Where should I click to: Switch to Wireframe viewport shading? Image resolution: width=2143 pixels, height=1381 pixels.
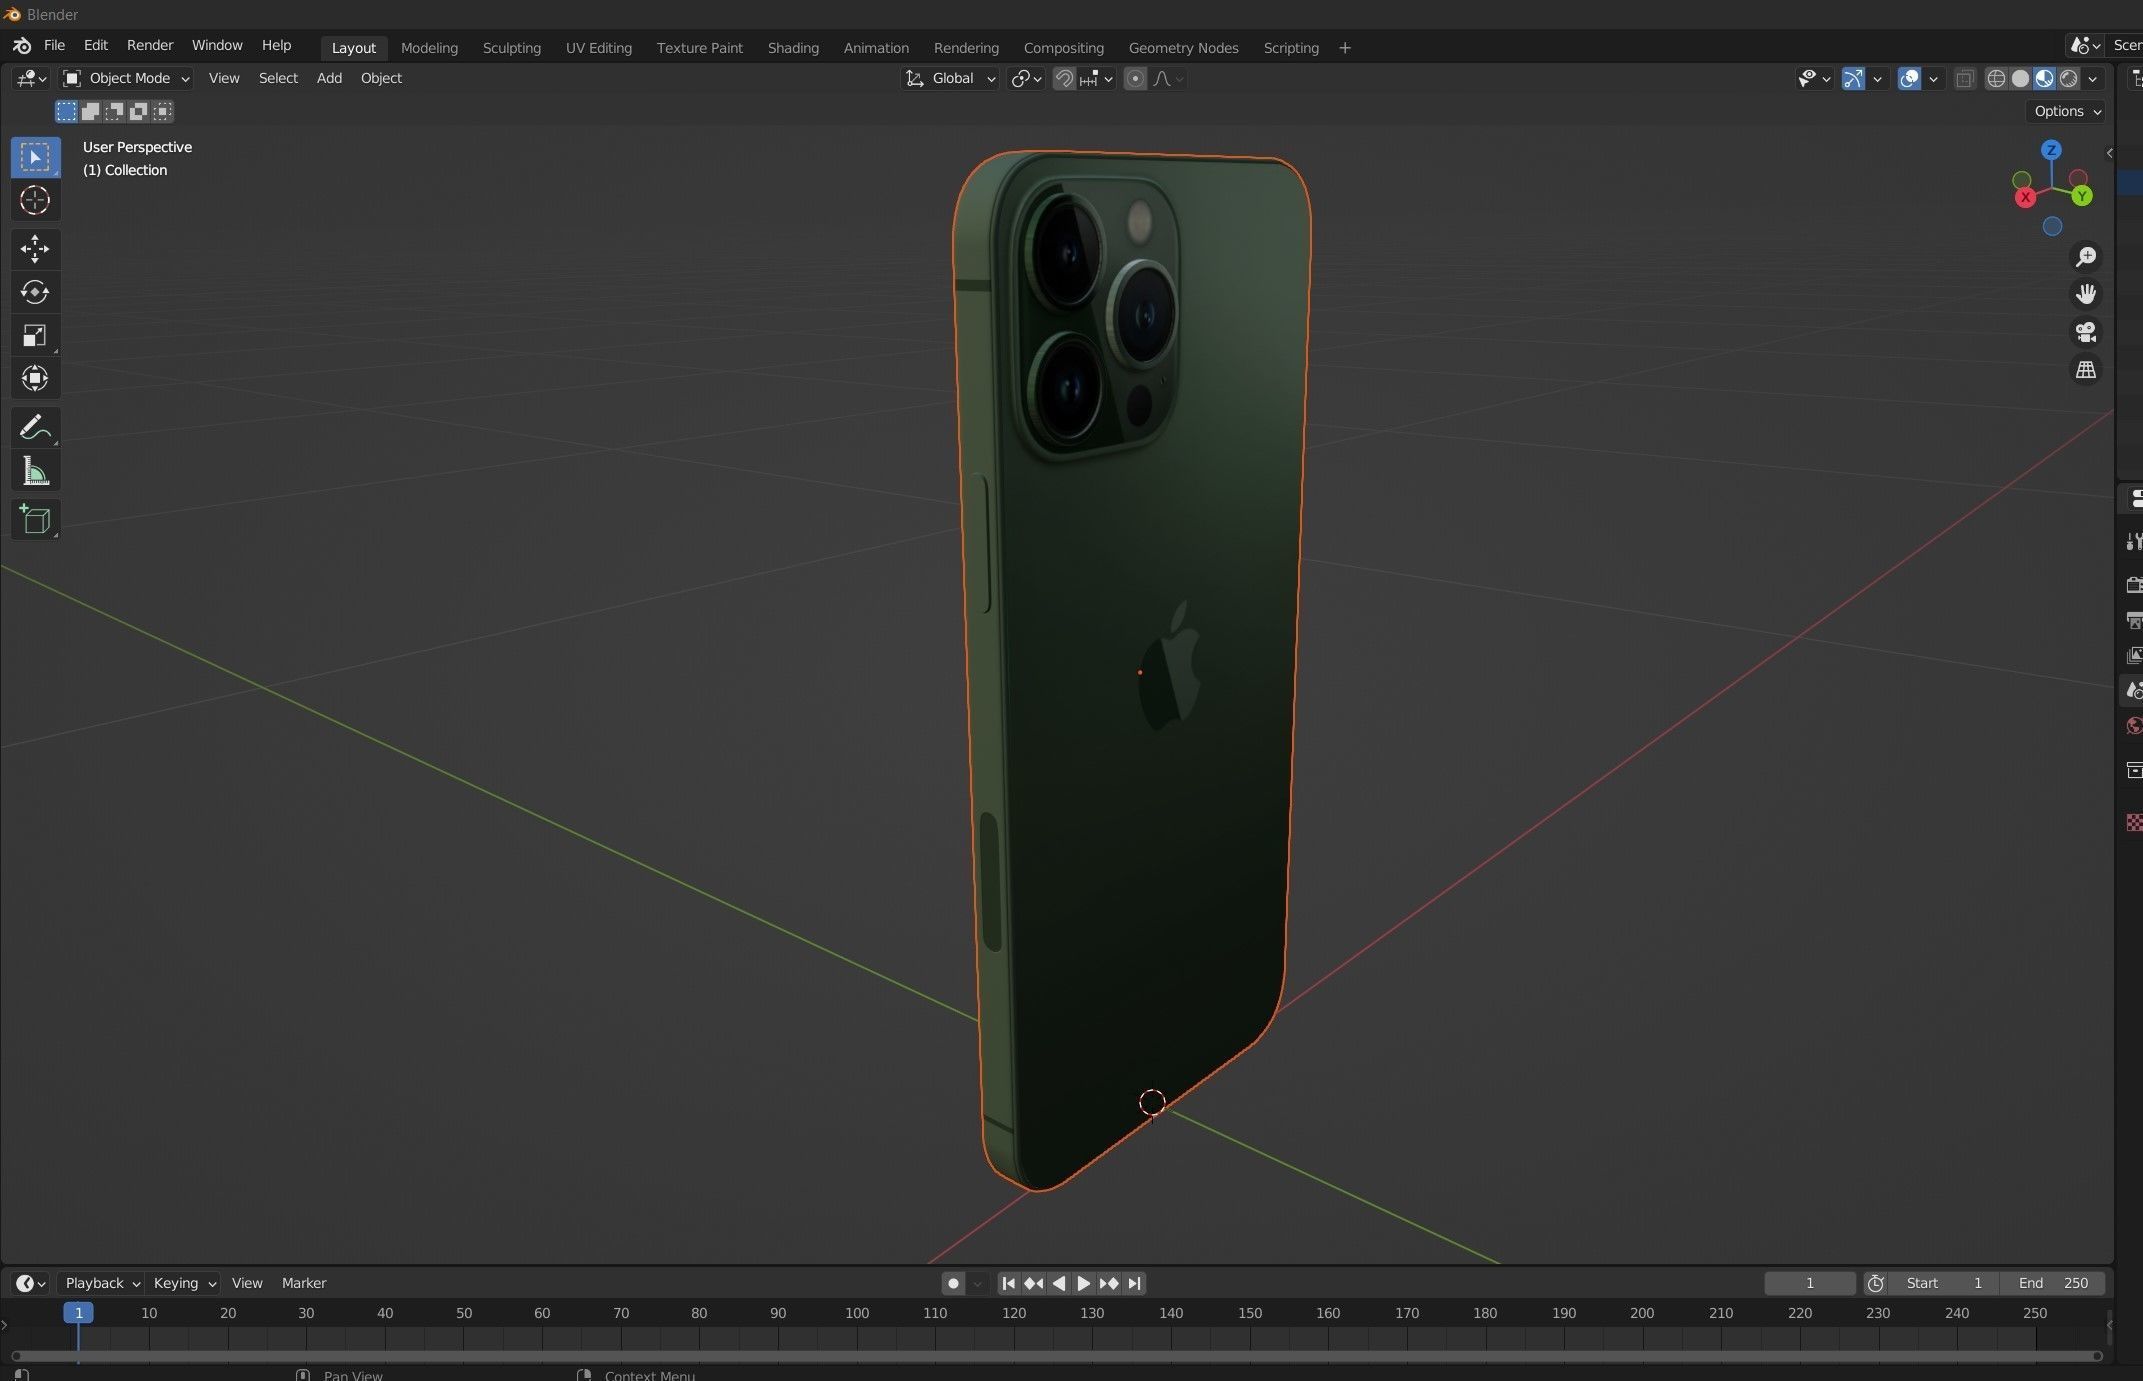pyautogui.click(x=1996, y=79)
